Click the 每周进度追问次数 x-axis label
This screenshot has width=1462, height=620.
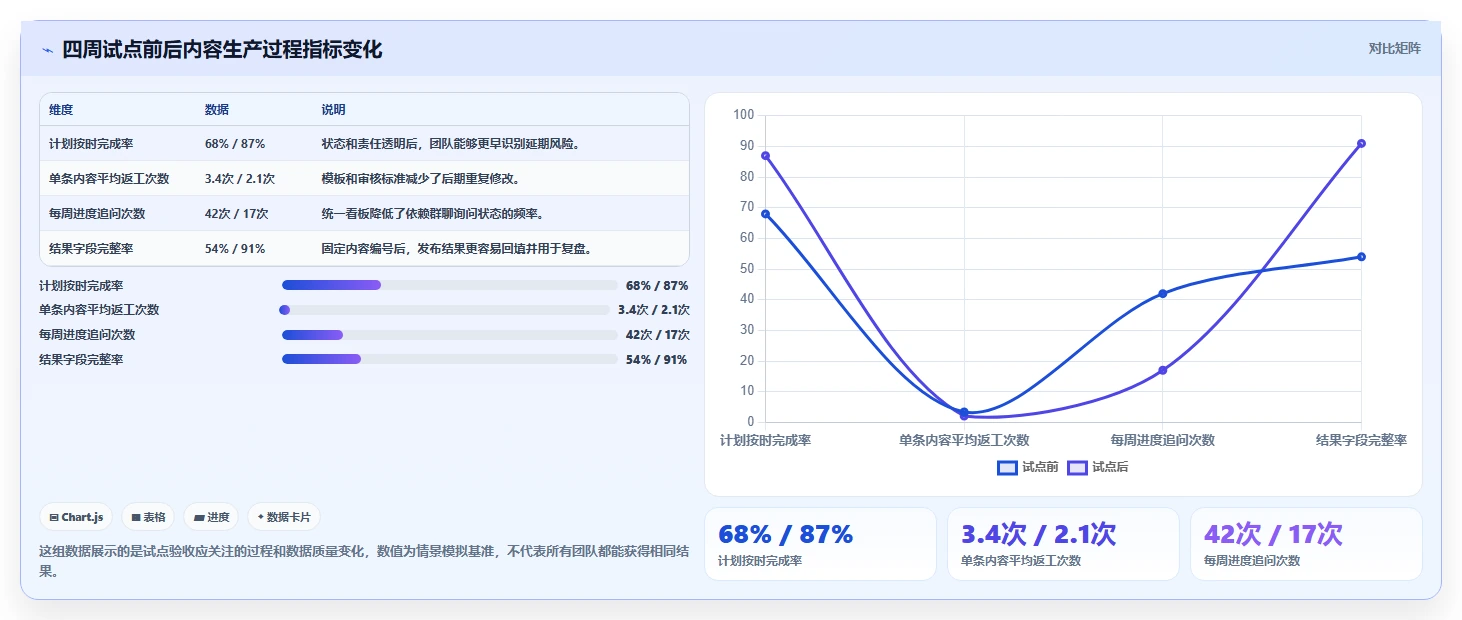[1163, 440]
